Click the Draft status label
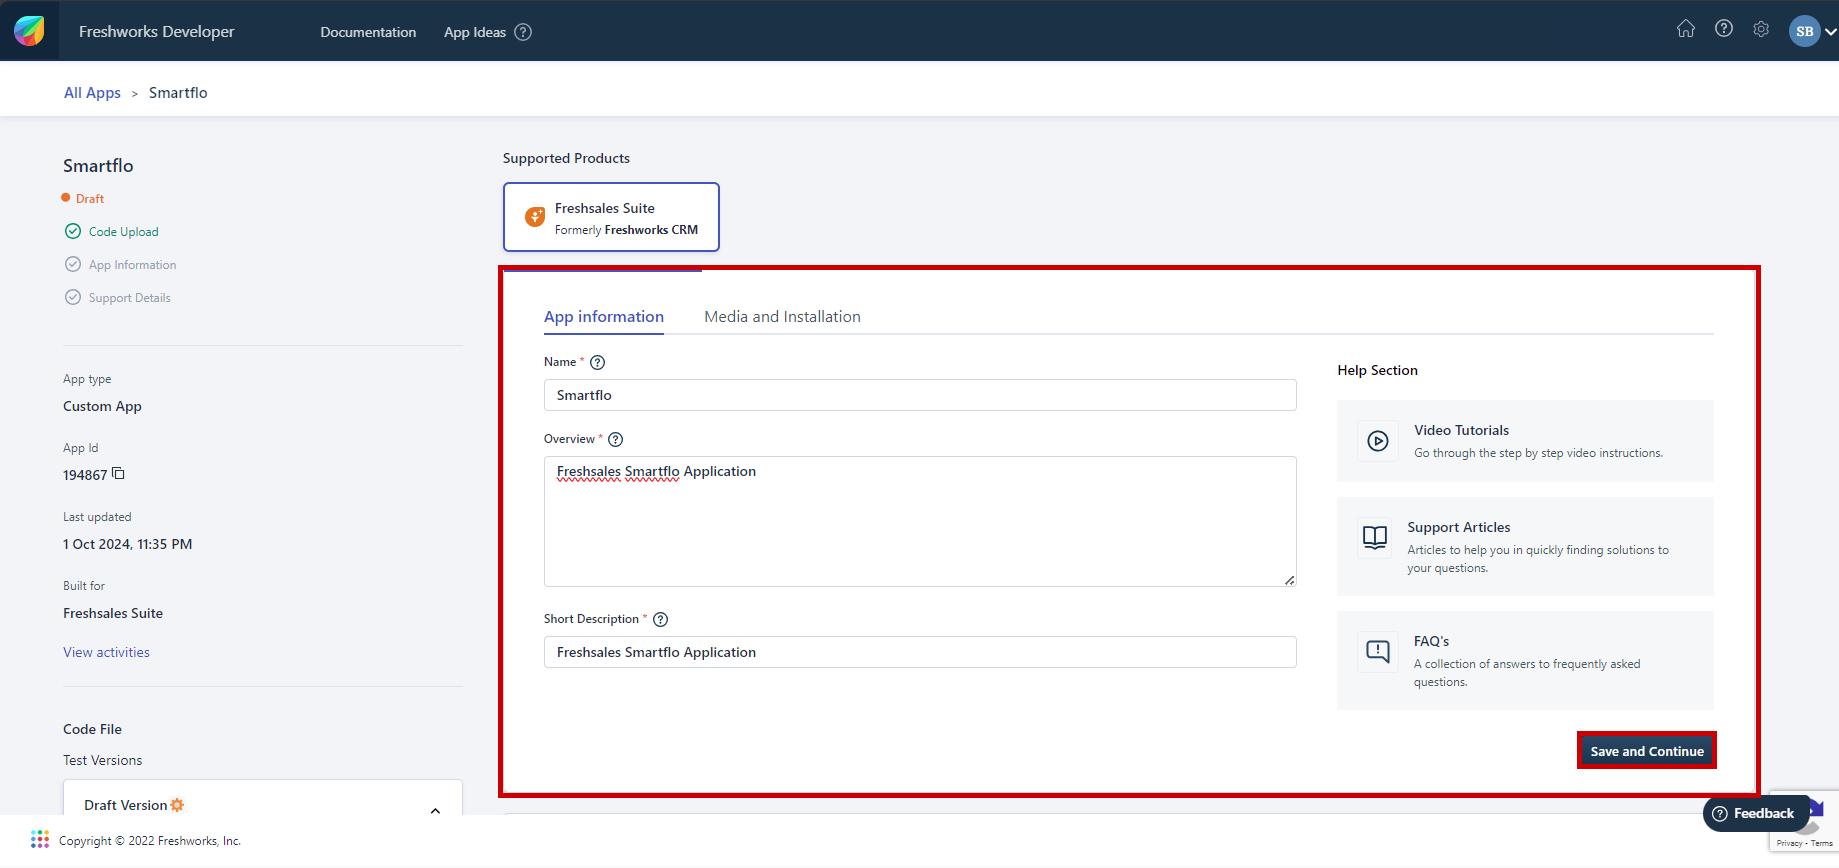 tap(90, 198)
